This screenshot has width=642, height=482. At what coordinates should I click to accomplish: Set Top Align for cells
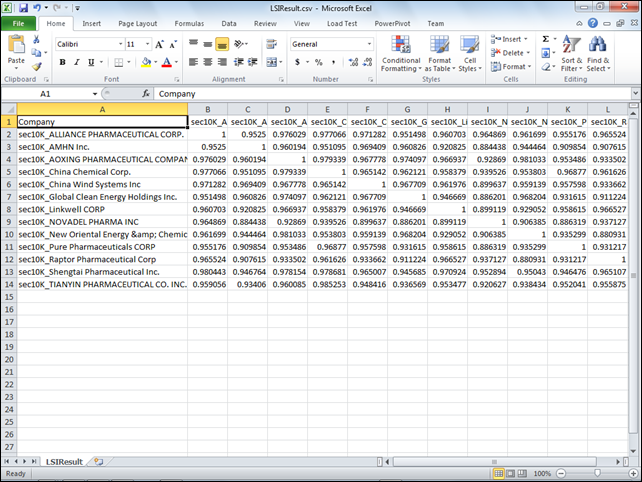pos(194,43)
